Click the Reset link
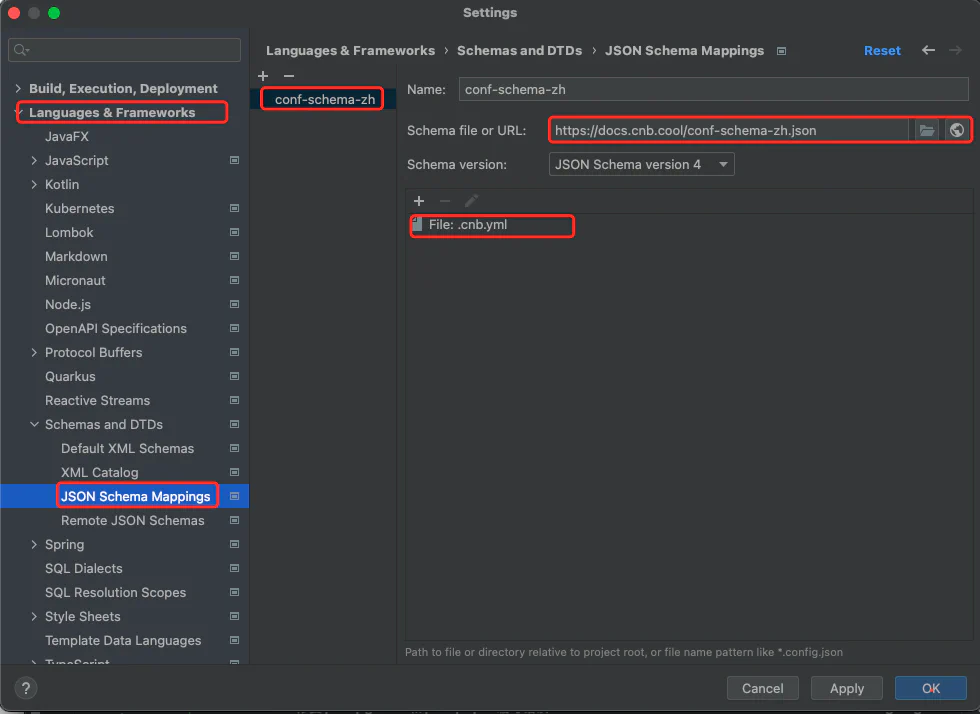Image resolution: width=980 pixels, height=714 pixels. [x=882, y=50]
